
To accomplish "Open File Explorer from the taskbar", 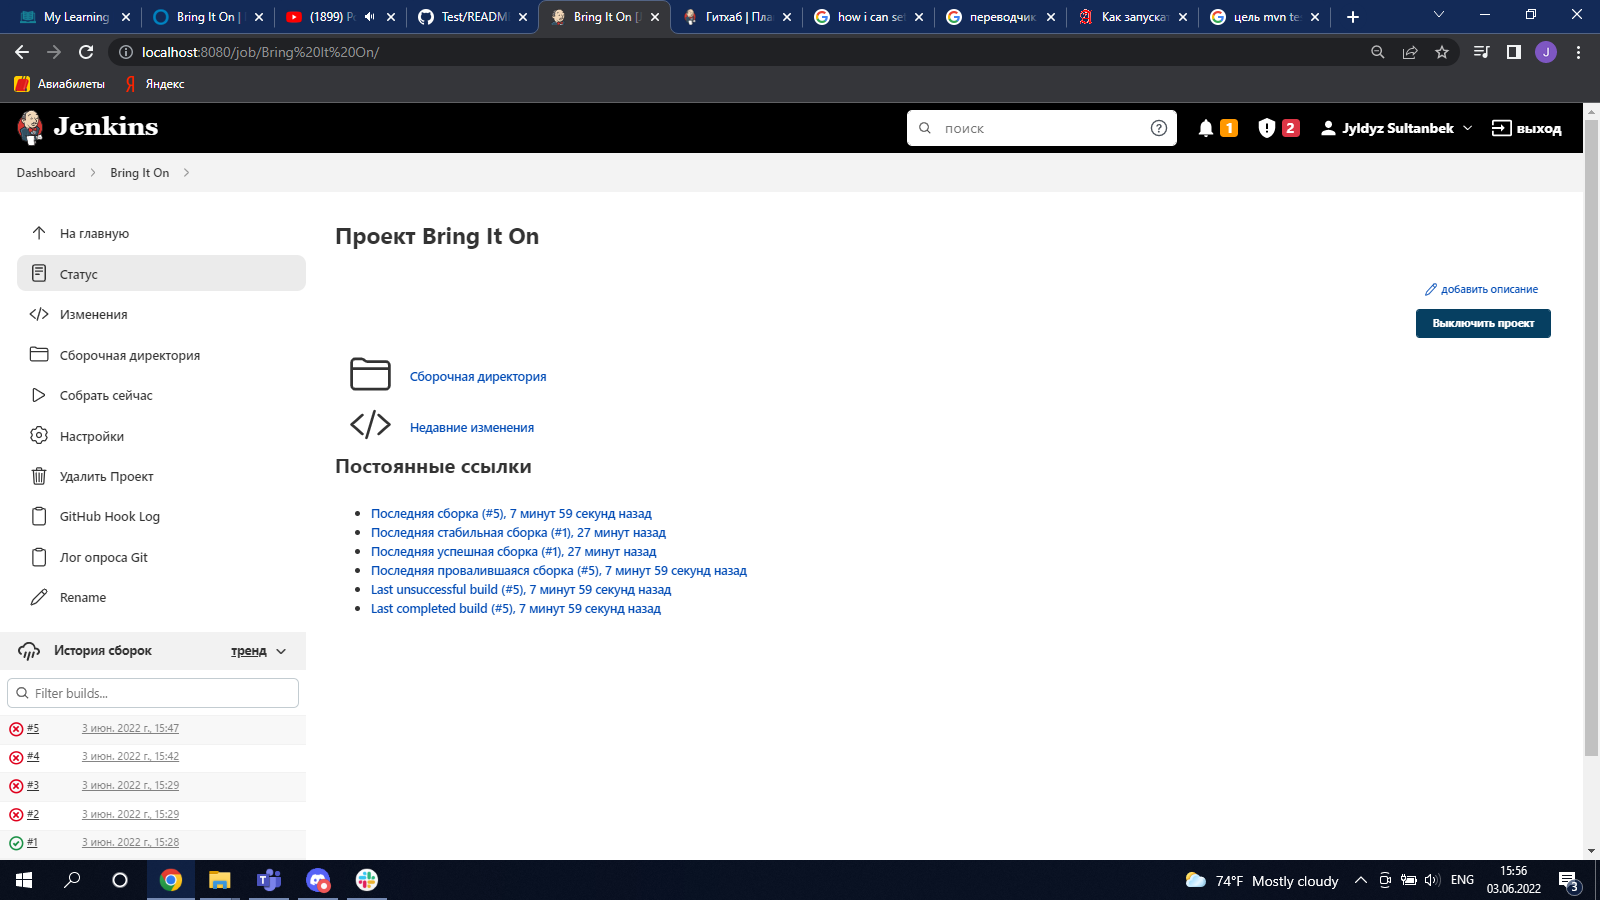I will pyautogui.click(x=219, y=880).
